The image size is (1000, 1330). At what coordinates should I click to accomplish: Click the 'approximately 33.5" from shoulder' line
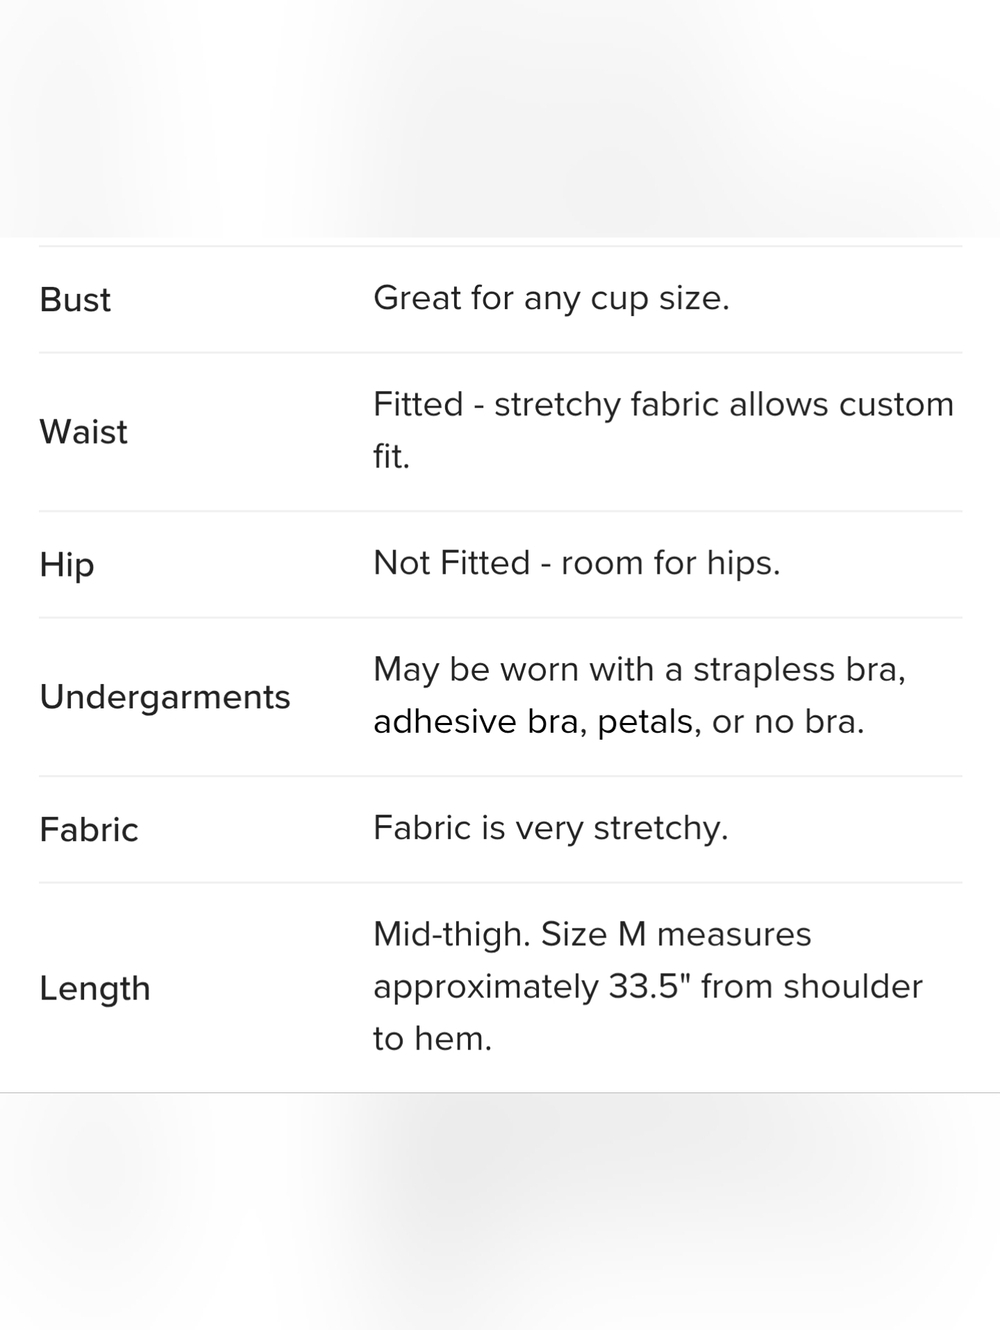pos(648,987)
